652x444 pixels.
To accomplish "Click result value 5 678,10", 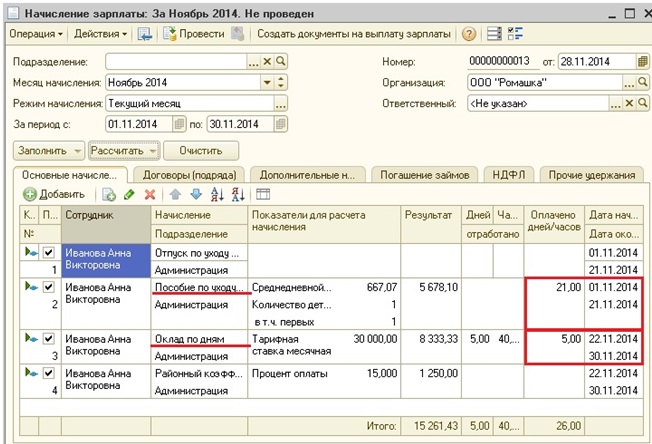I will [438, 287].
